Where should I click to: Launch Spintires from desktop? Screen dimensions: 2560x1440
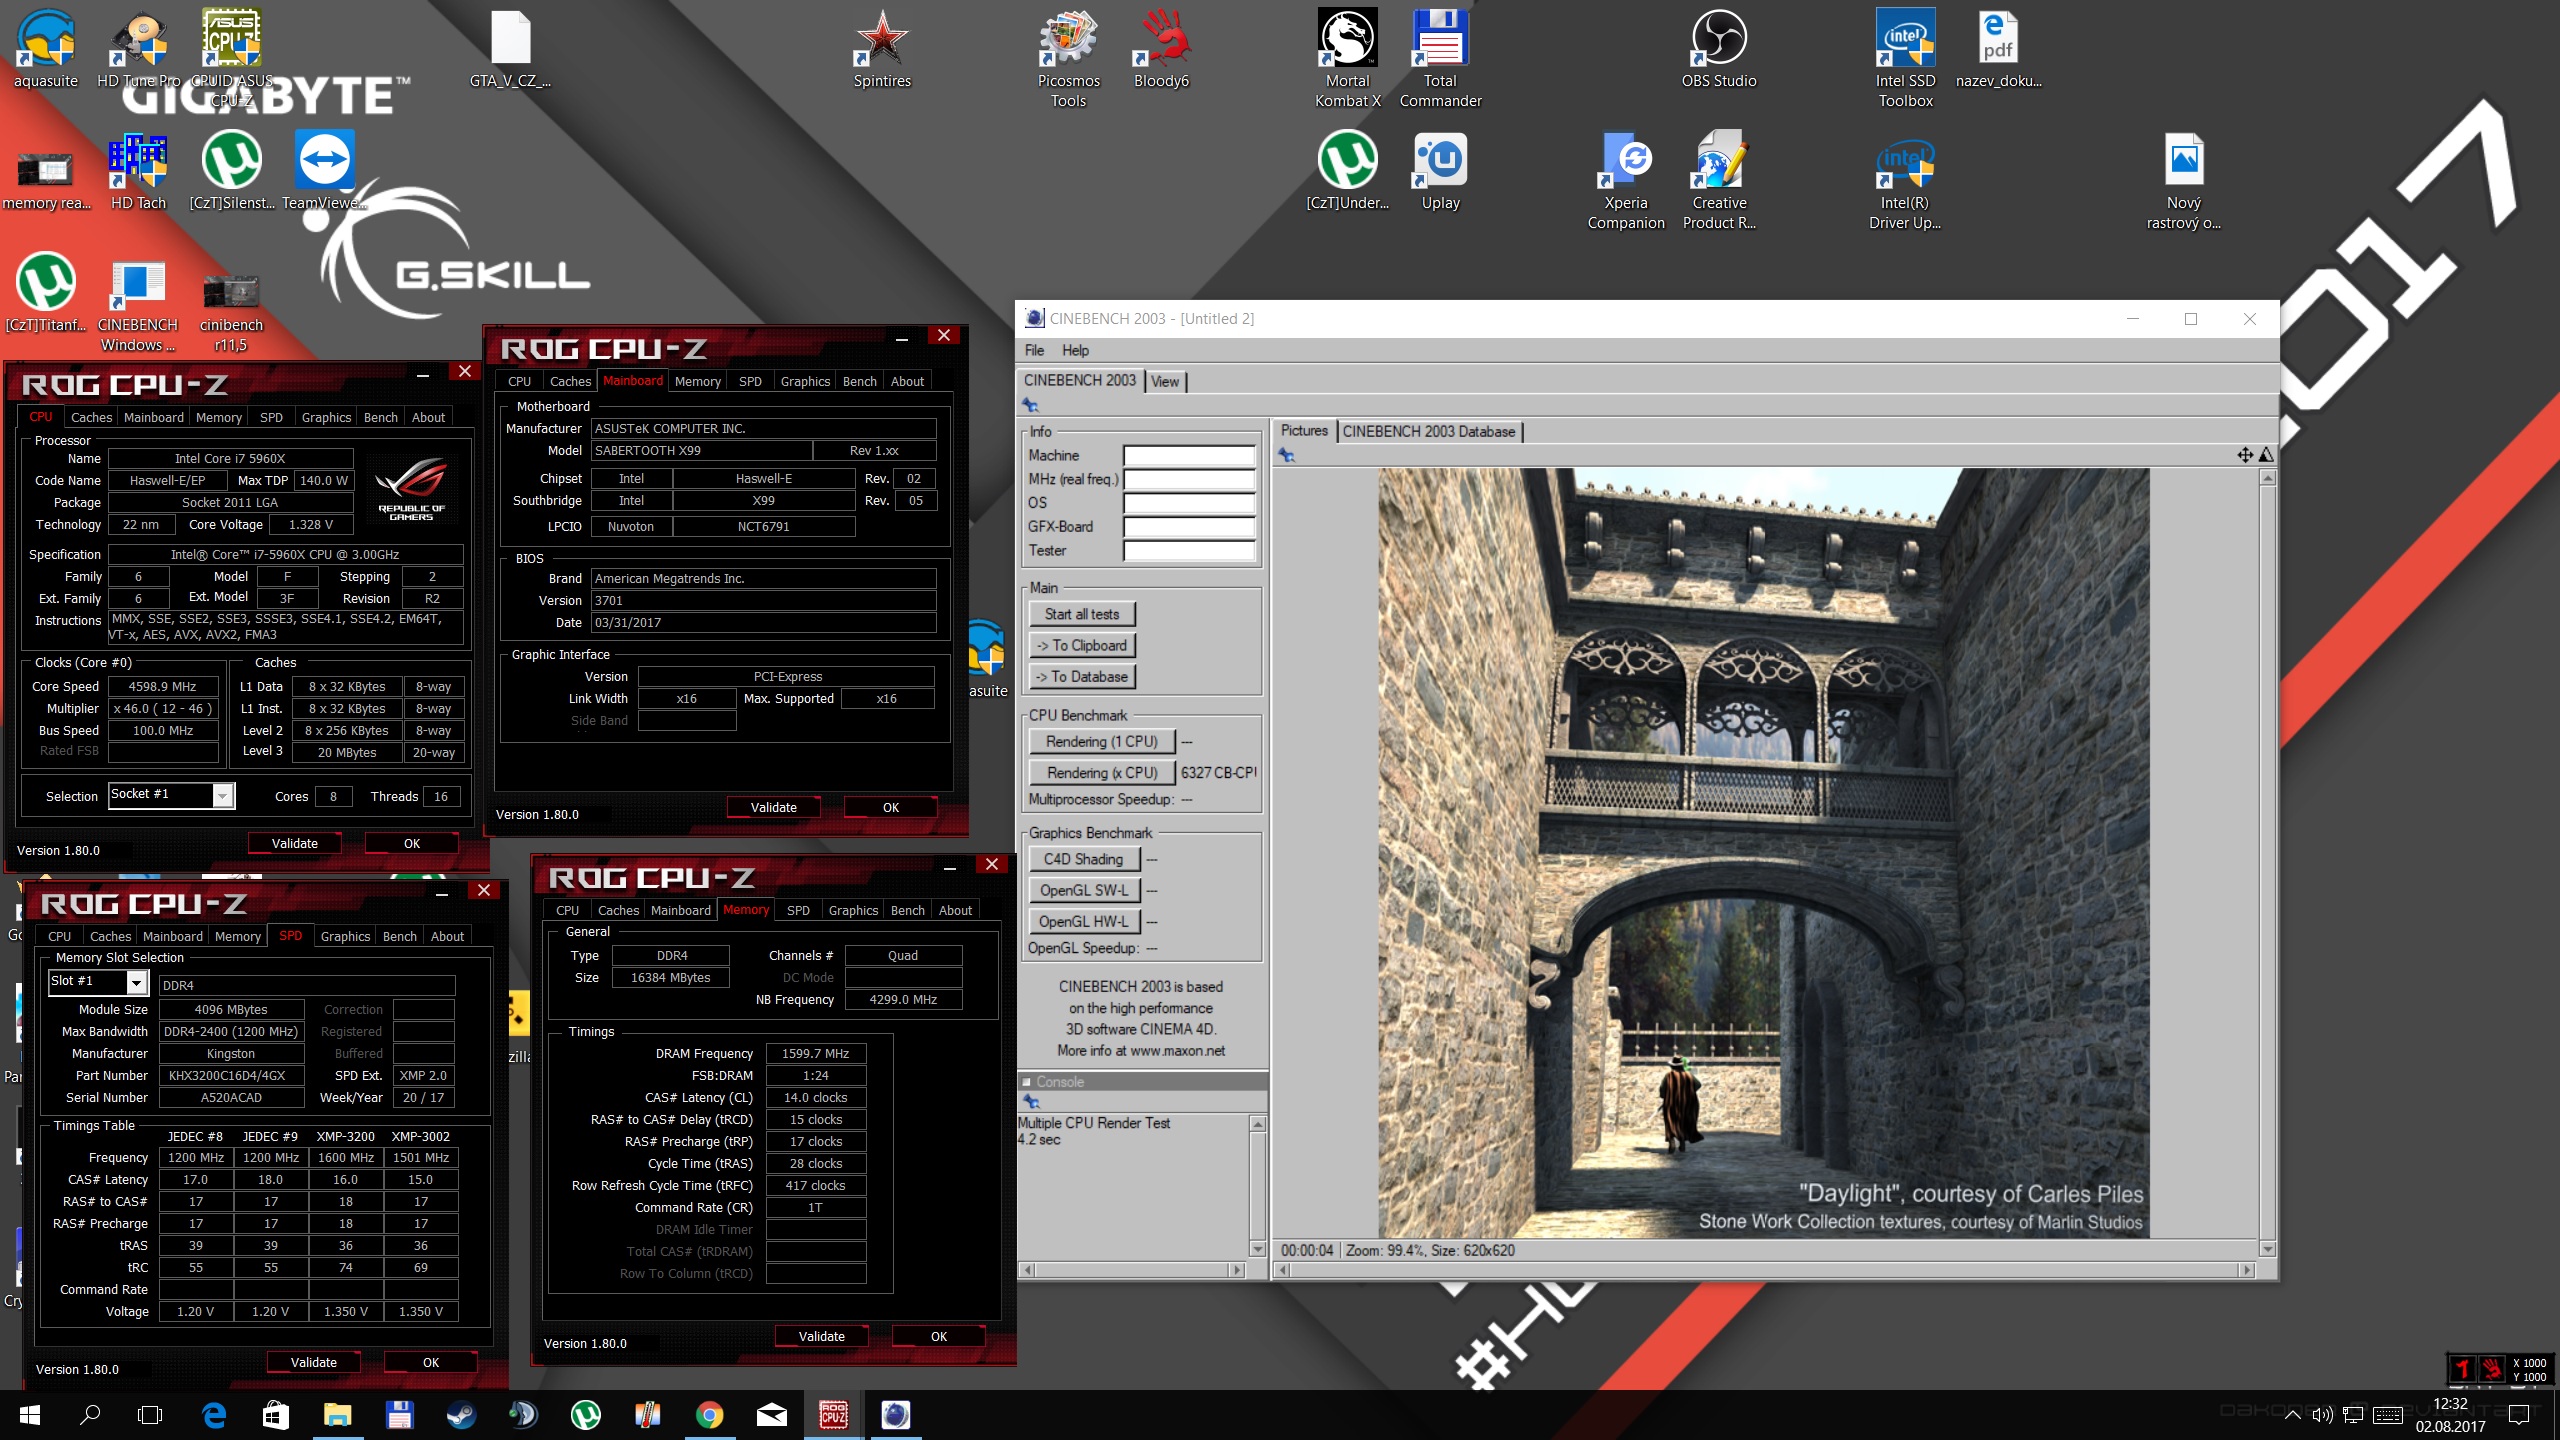[x=882, y=48]
